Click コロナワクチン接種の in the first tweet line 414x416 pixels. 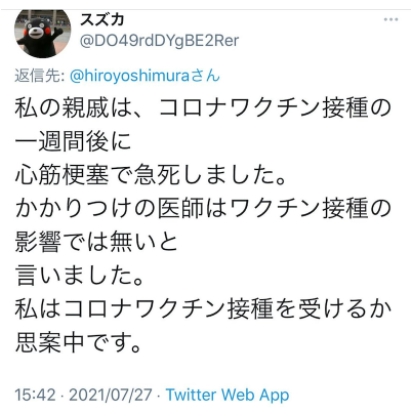[275, 108]
